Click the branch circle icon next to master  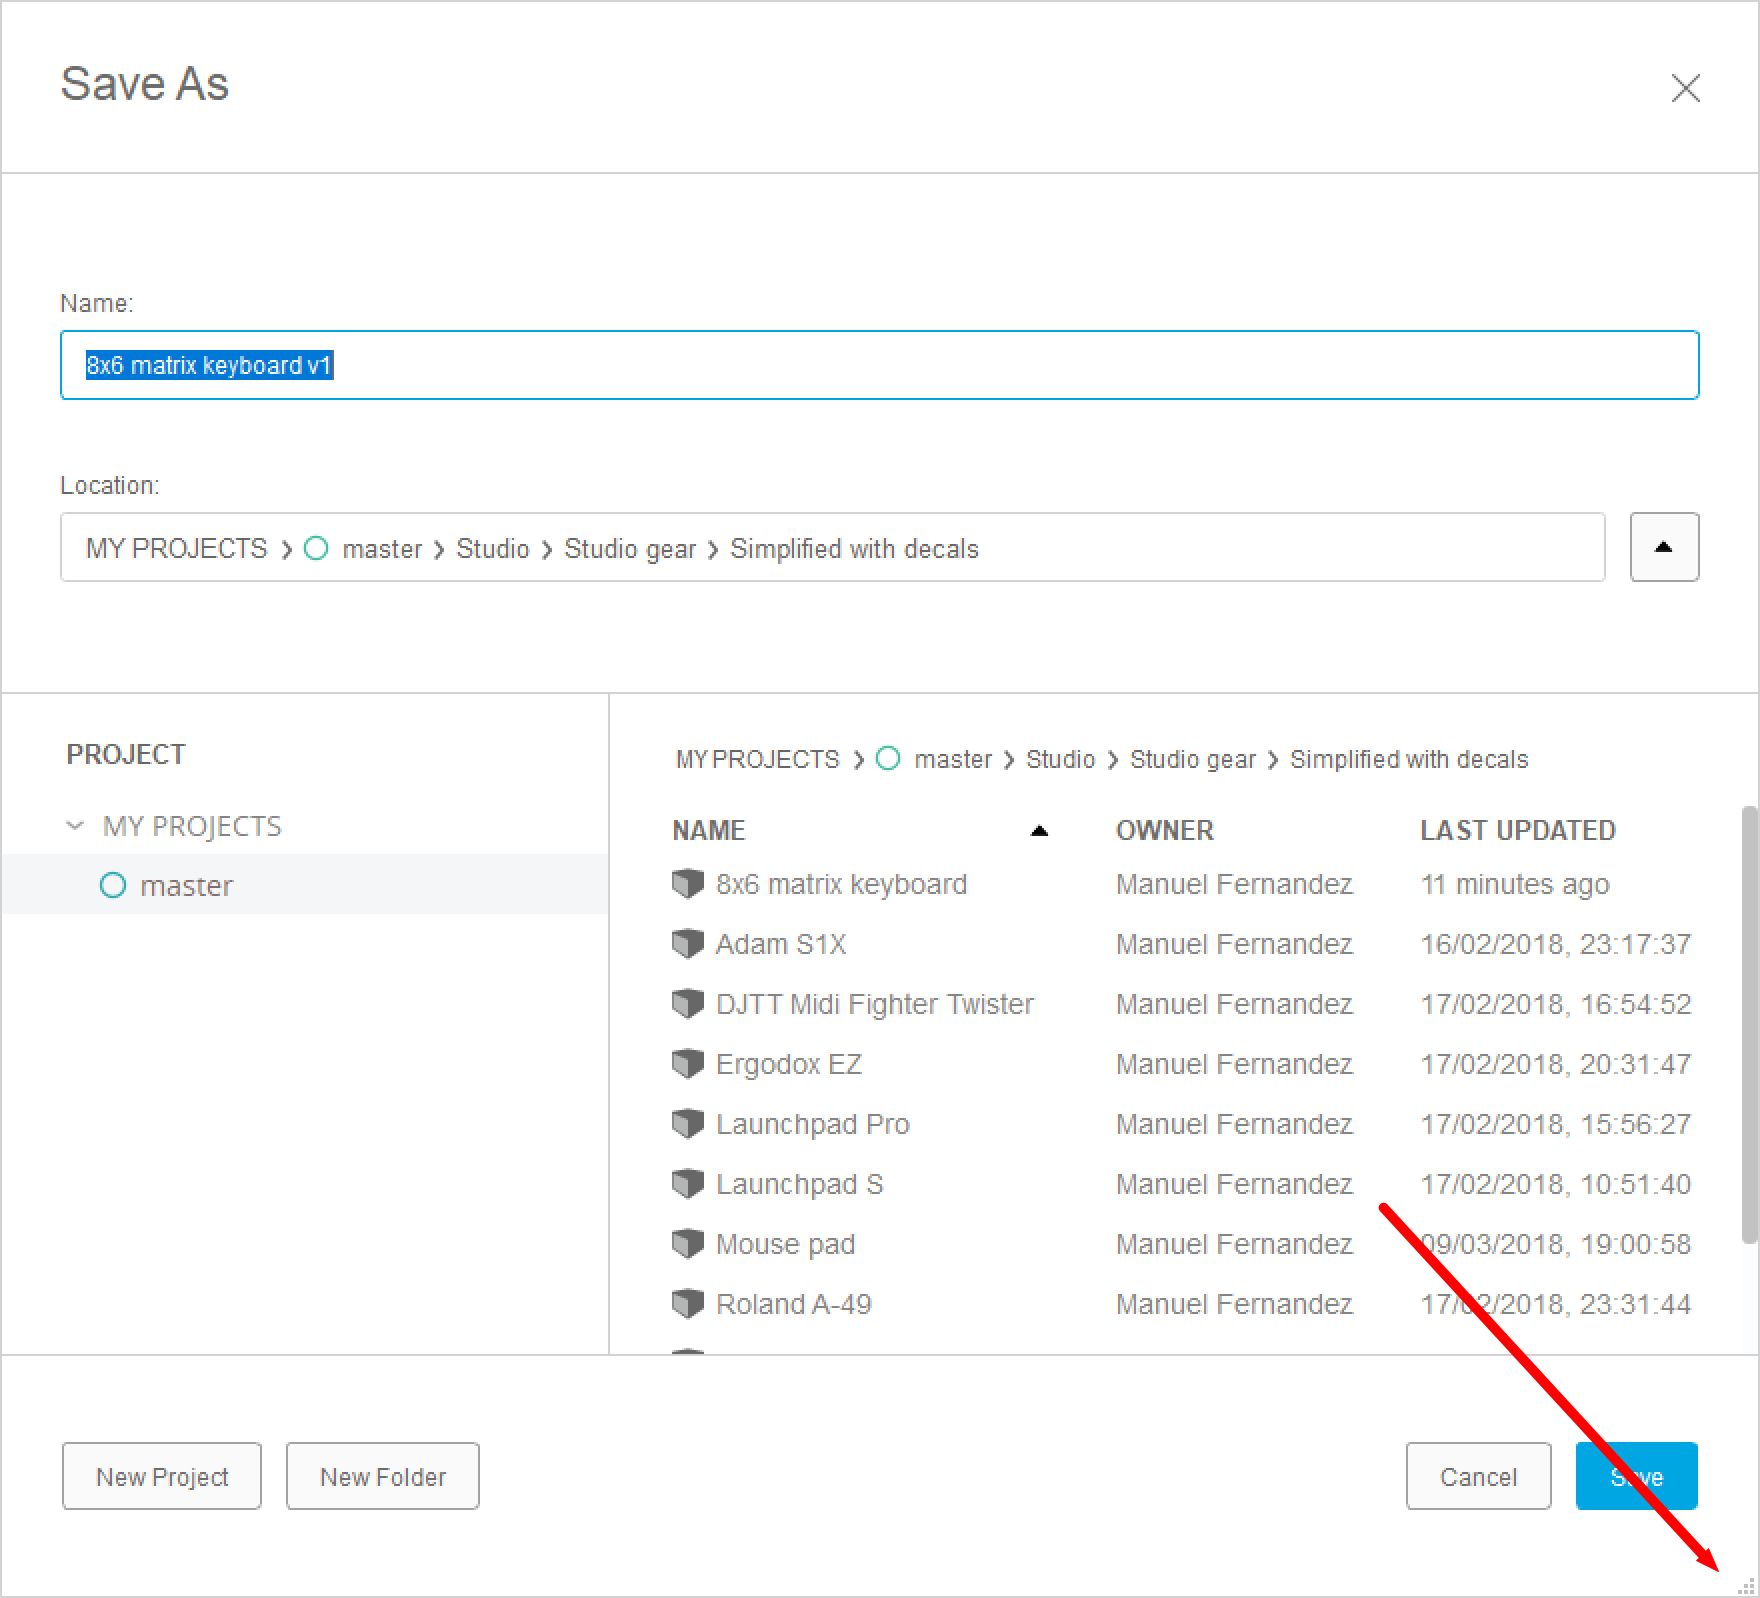113,884
